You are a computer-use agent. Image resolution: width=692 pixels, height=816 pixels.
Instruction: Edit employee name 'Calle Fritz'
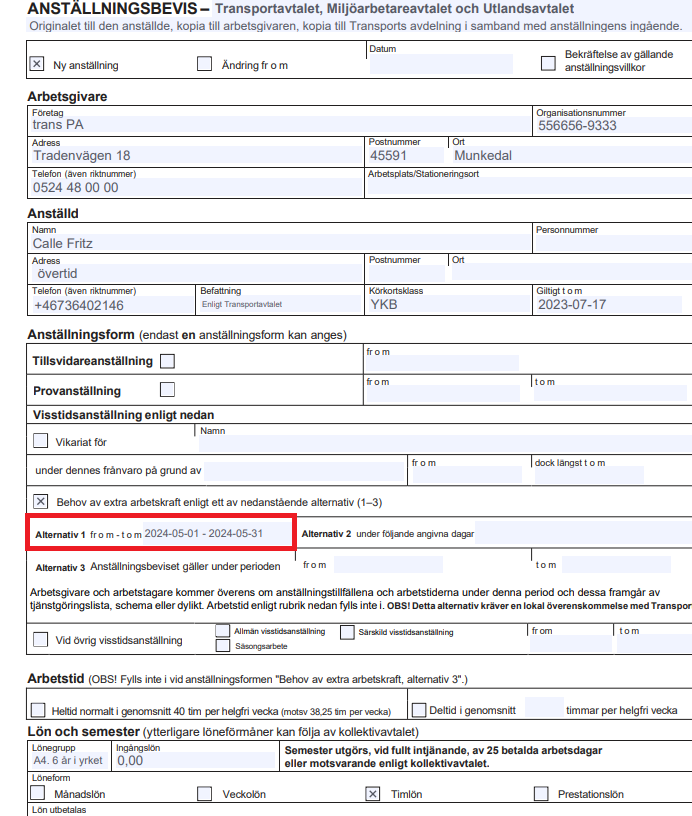281,244
